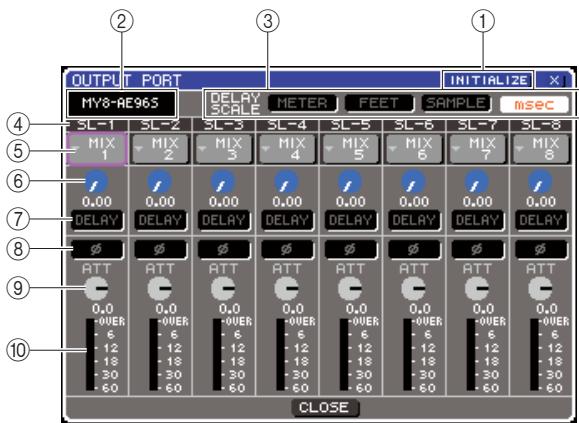The height and width of the screenshot is (423, 579).
Task: Select the ATT knob for SL-3
Action: (223, 288)
